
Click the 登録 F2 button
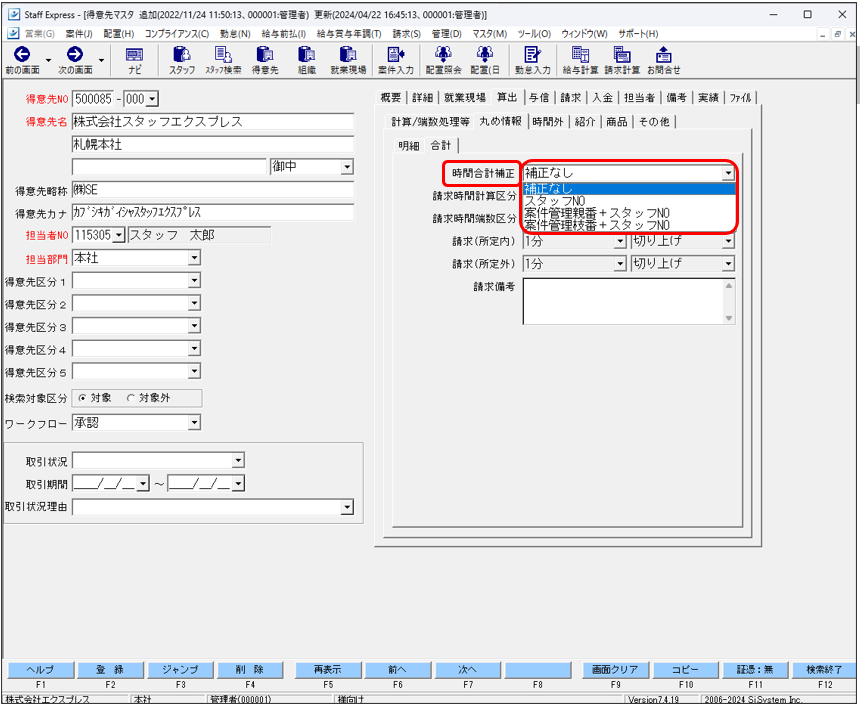110,670
